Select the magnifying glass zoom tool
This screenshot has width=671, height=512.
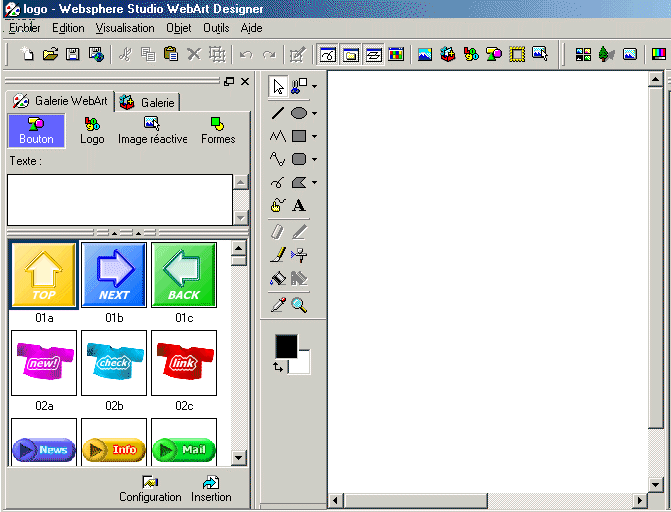coord(299,305)
